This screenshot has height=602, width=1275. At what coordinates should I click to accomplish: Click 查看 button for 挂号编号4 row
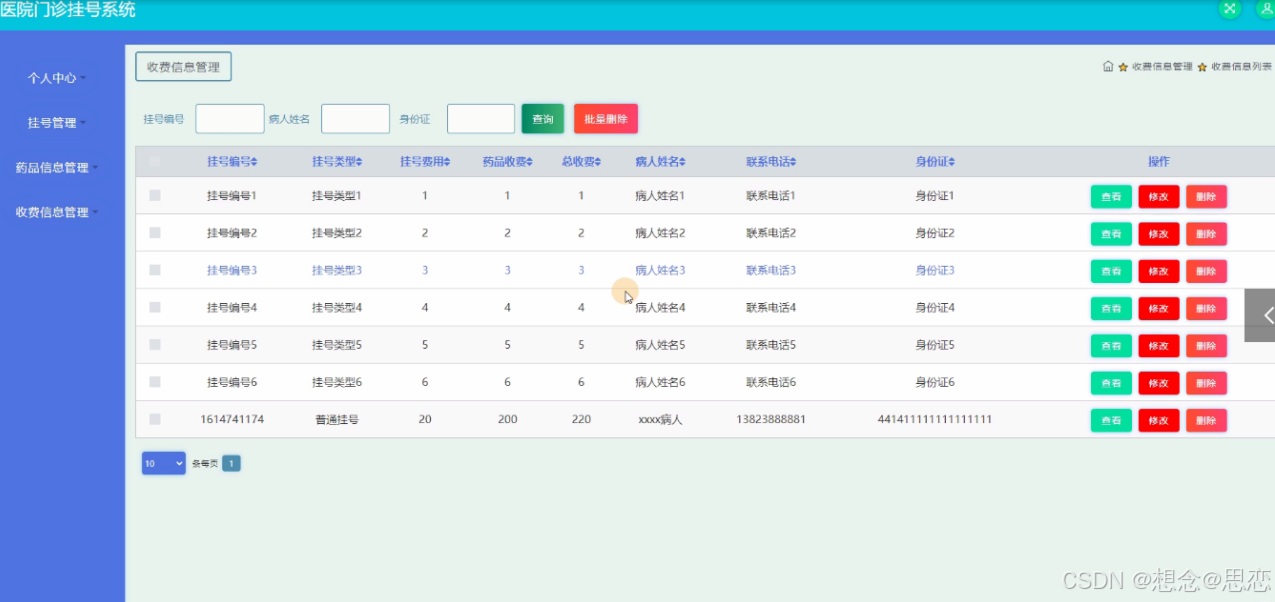point(1111,308)
